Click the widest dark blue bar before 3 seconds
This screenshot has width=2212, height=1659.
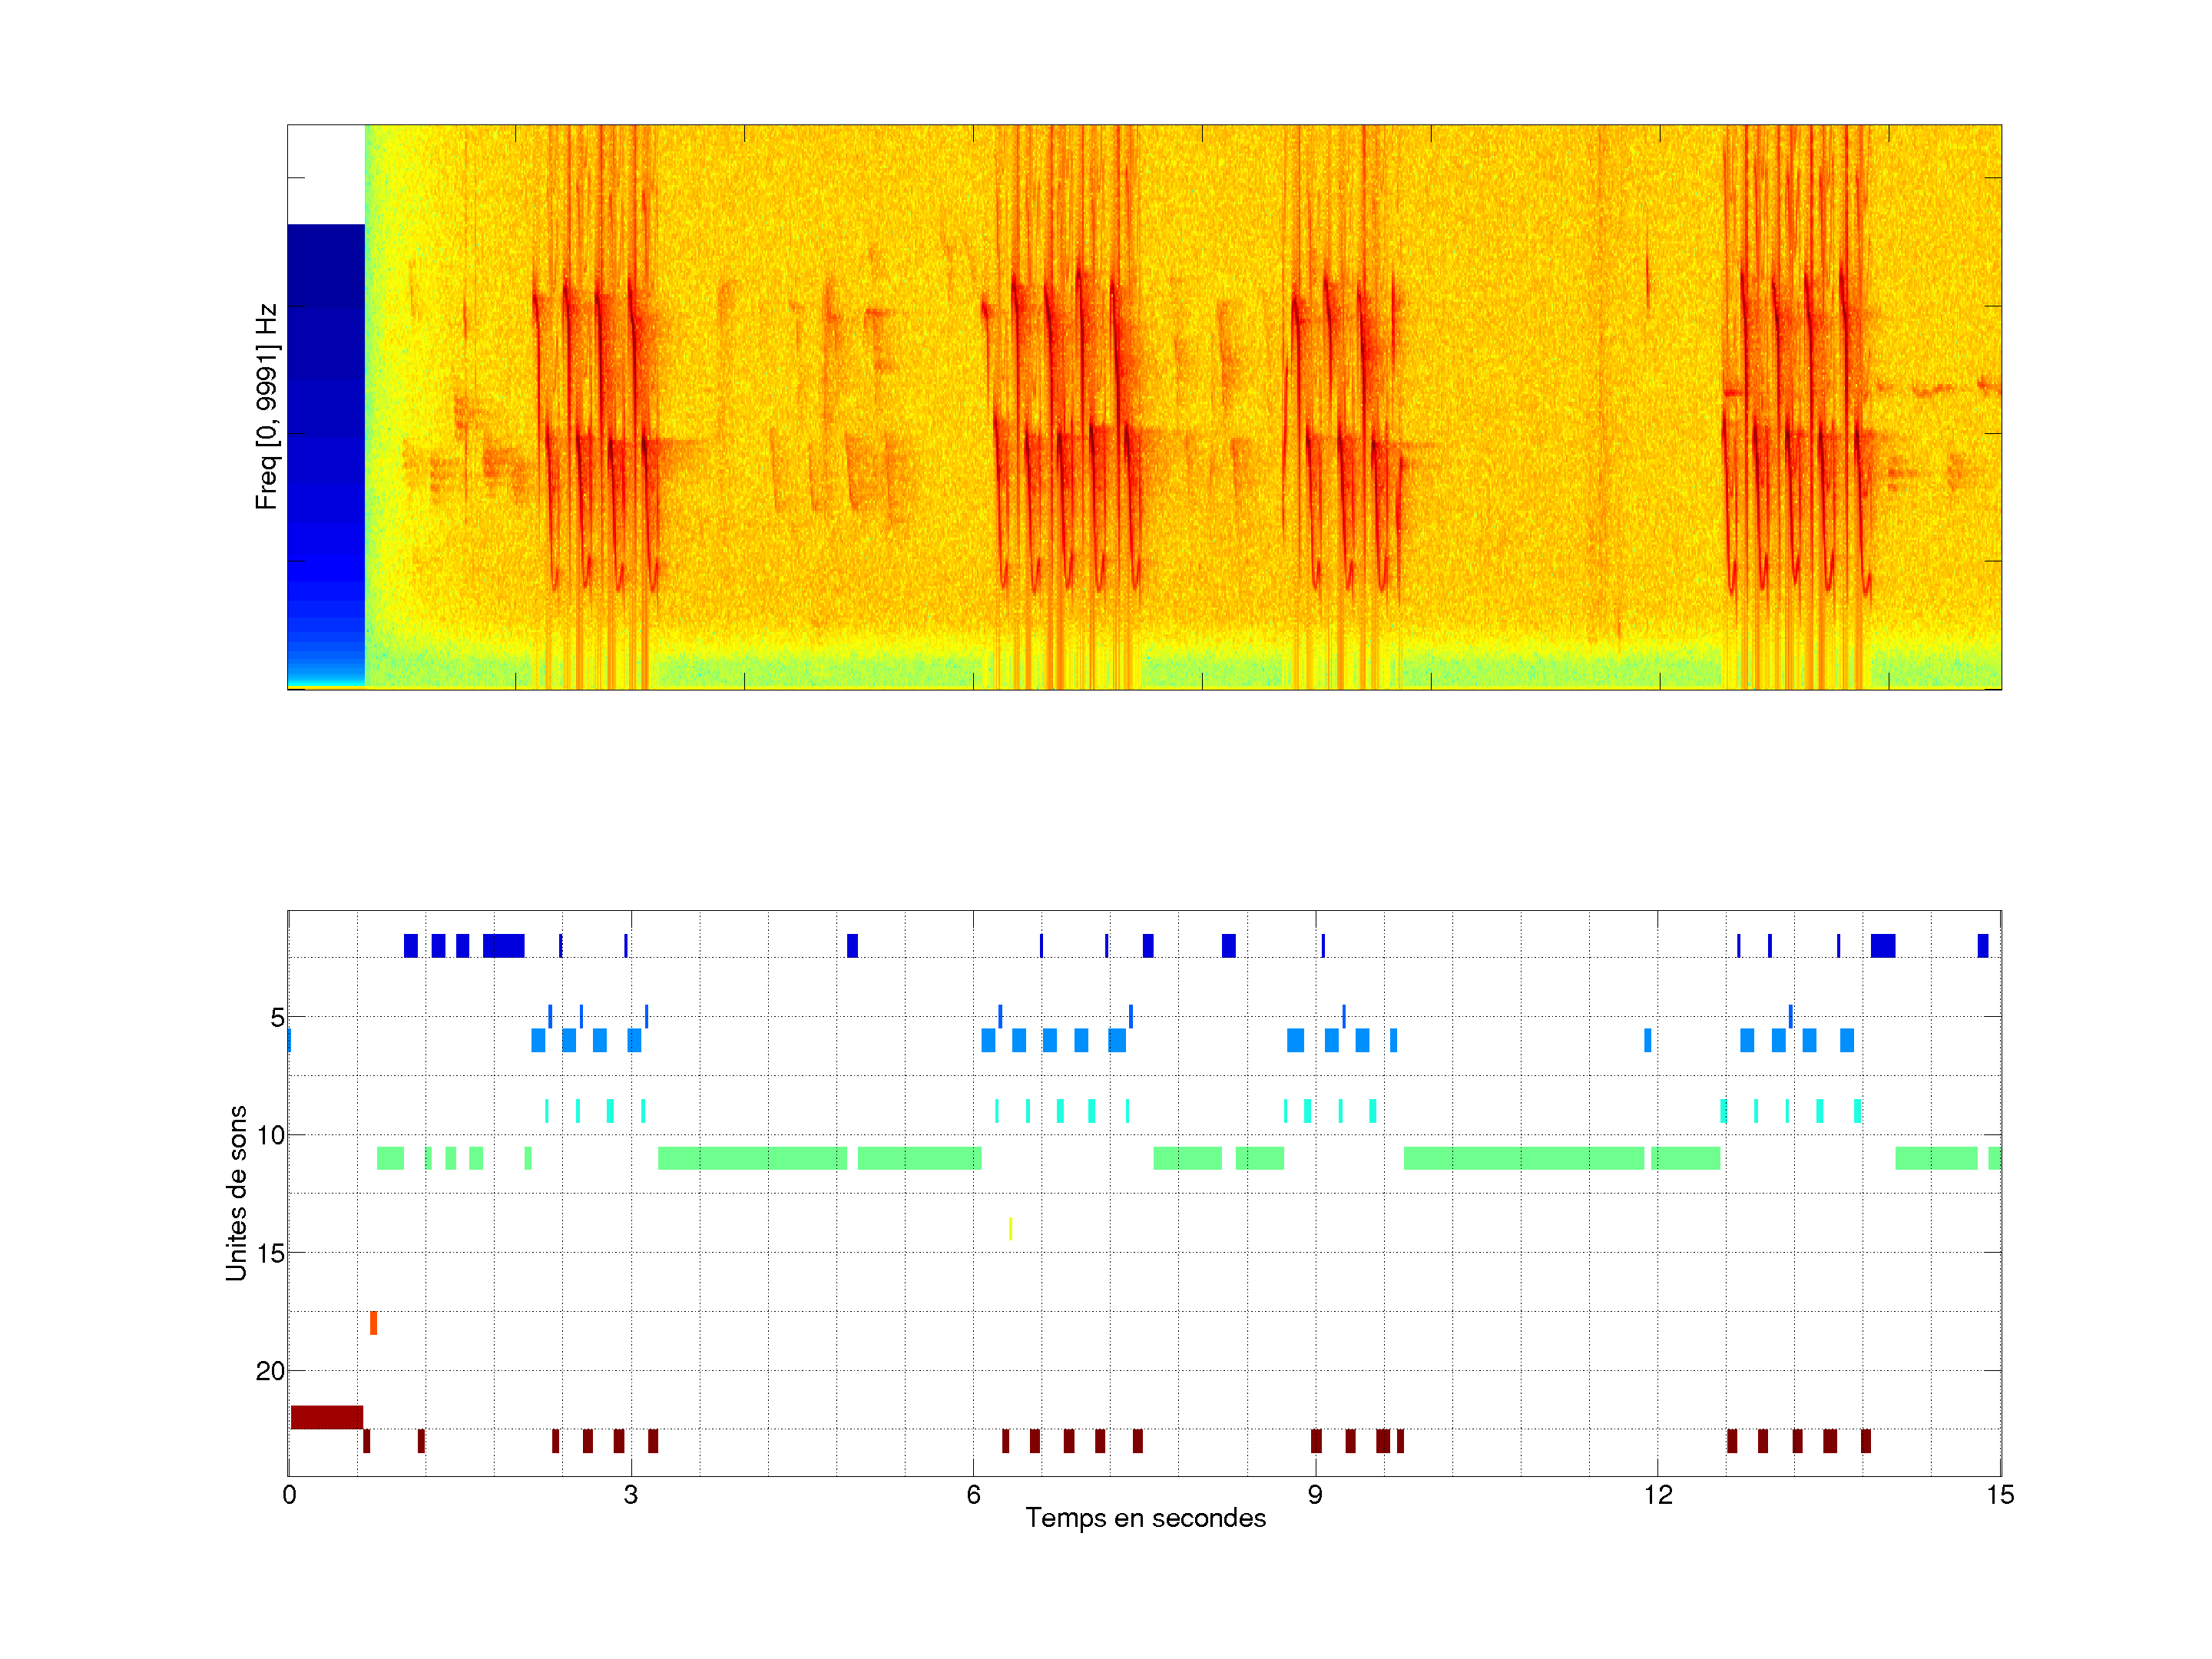click(503, 945)
